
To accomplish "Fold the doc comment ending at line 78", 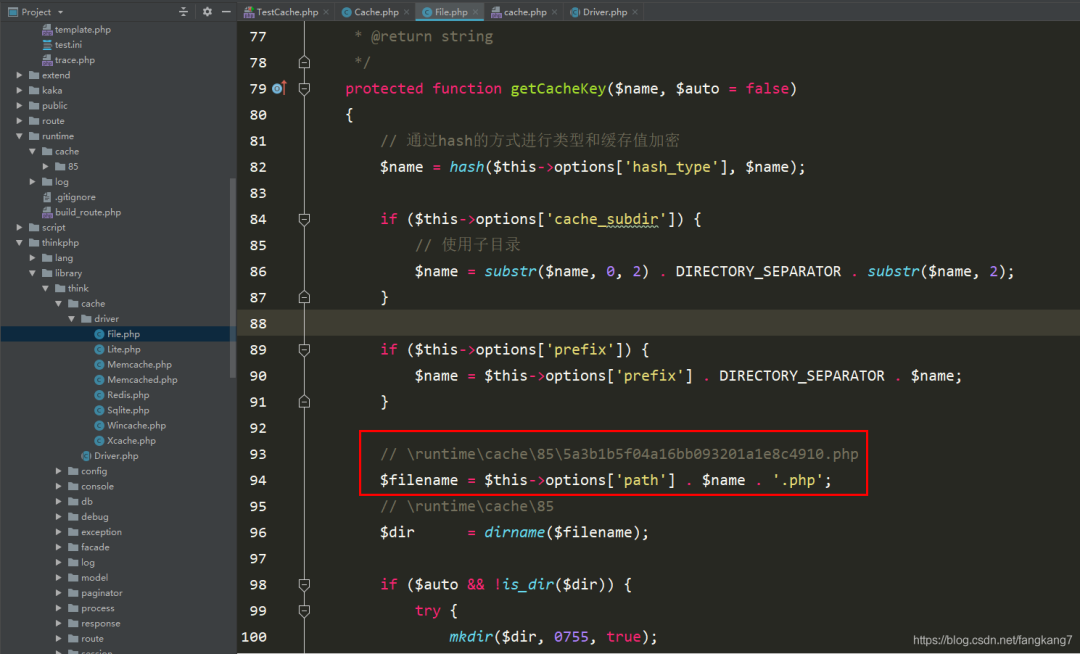I will click(x=304, y=63).
